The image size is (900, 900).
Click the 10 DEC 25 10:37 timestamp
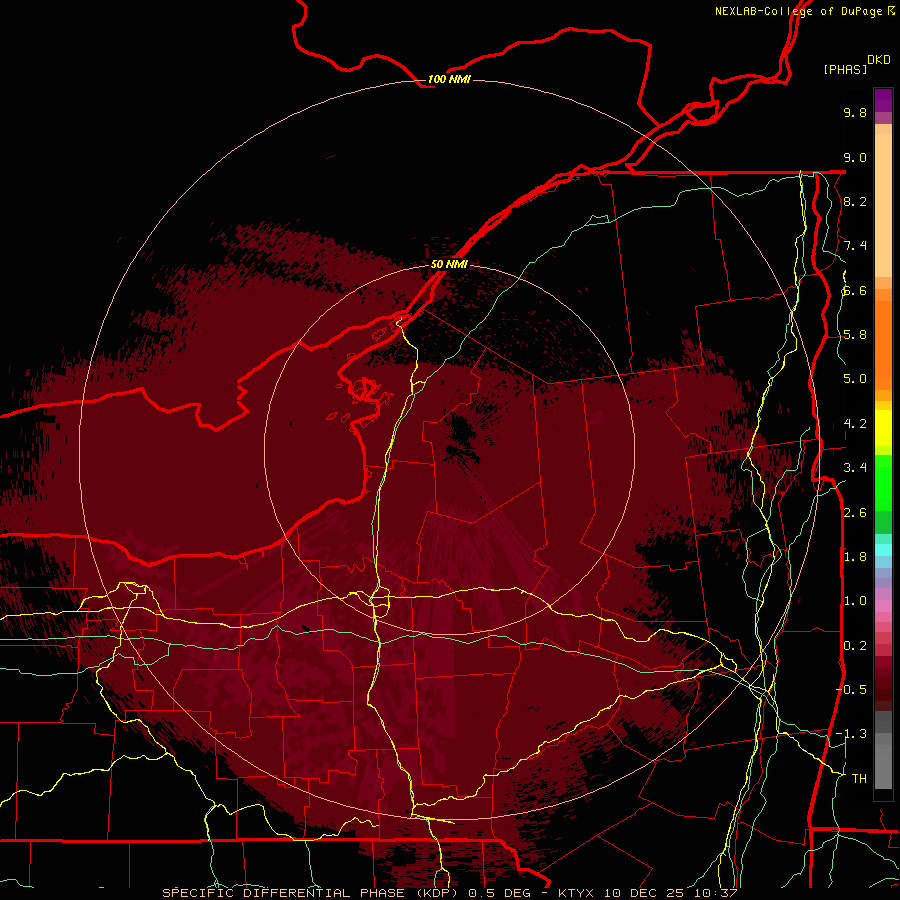click(670, 893)
